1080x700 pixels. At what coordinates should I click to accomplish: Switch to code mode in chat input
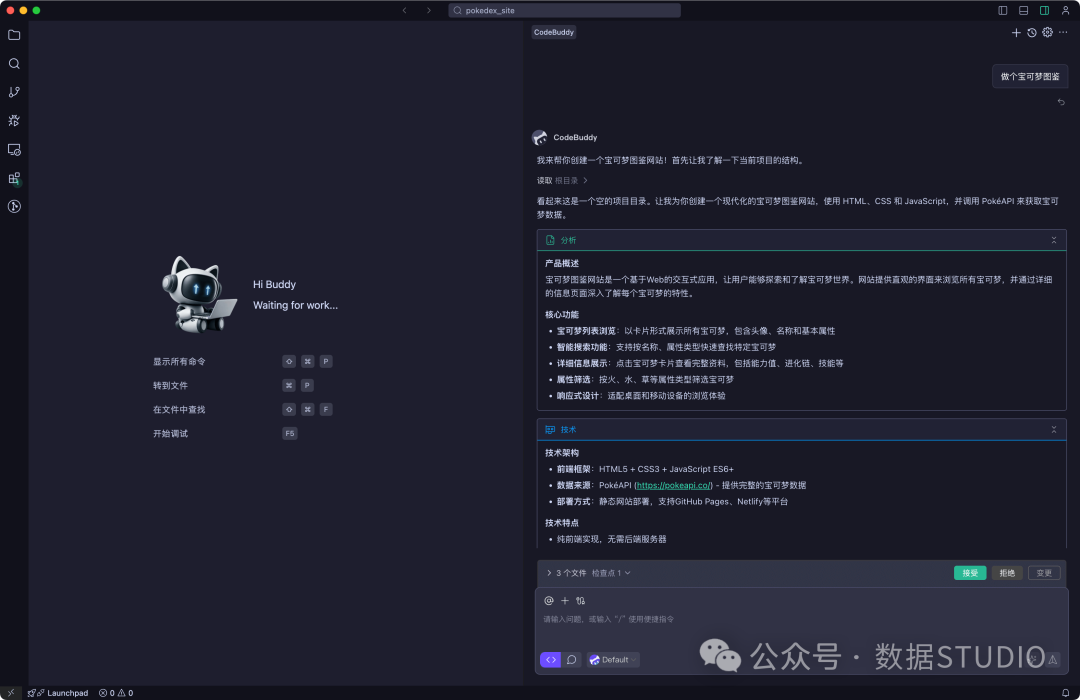click(x=550, y=660)
